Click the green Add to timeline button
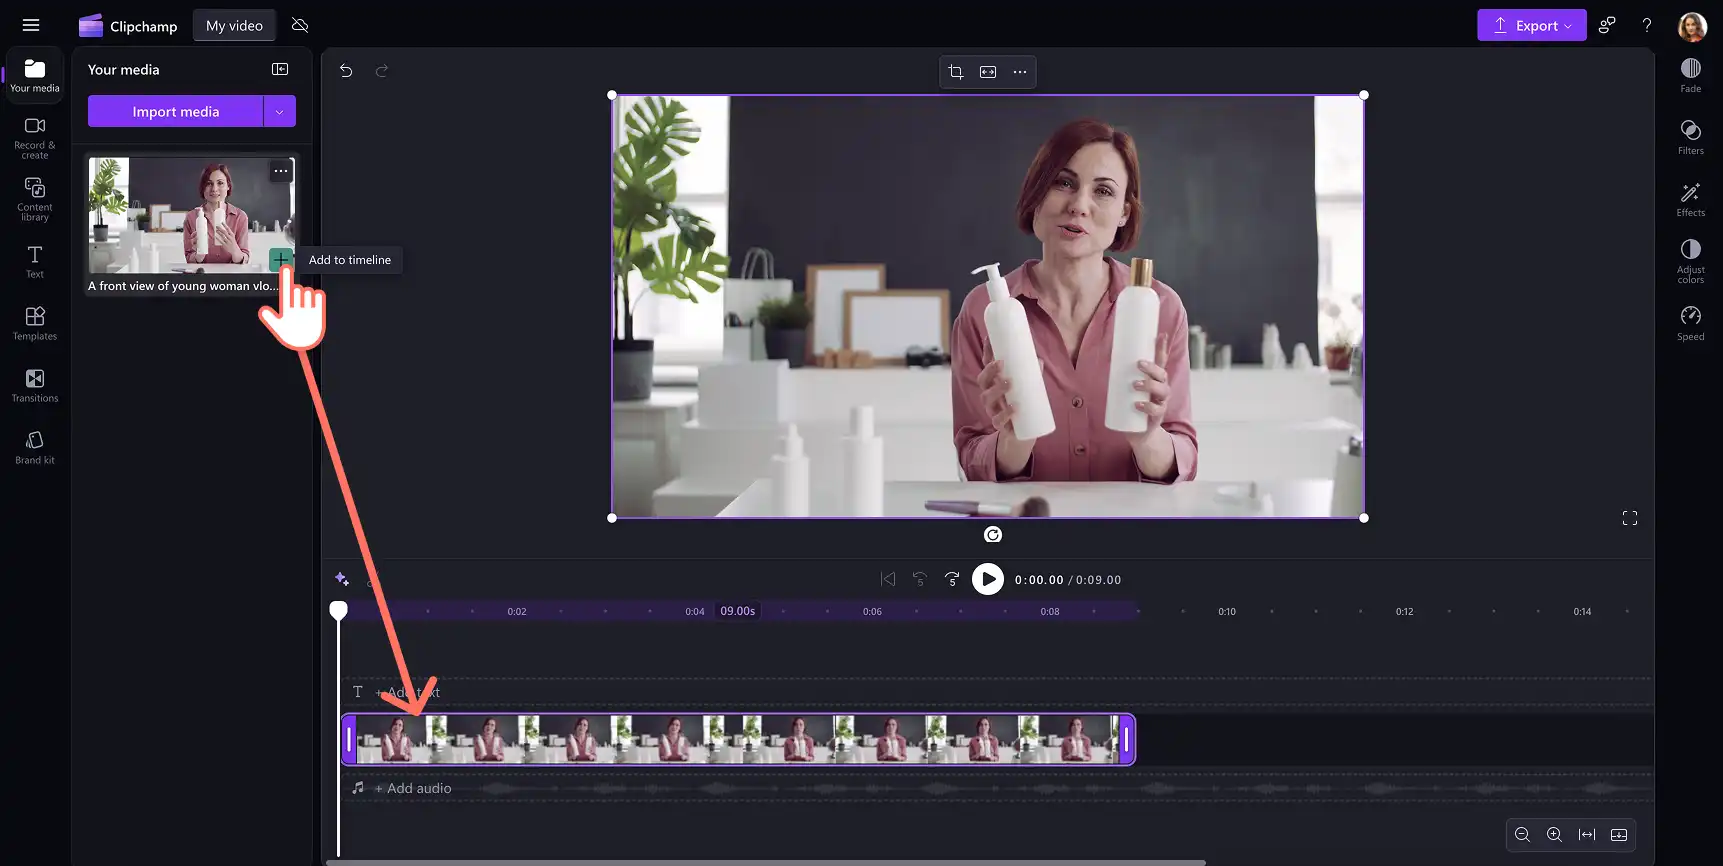Image resolution: width=1723 pixels, height=866 pixels. pos(281,260)
